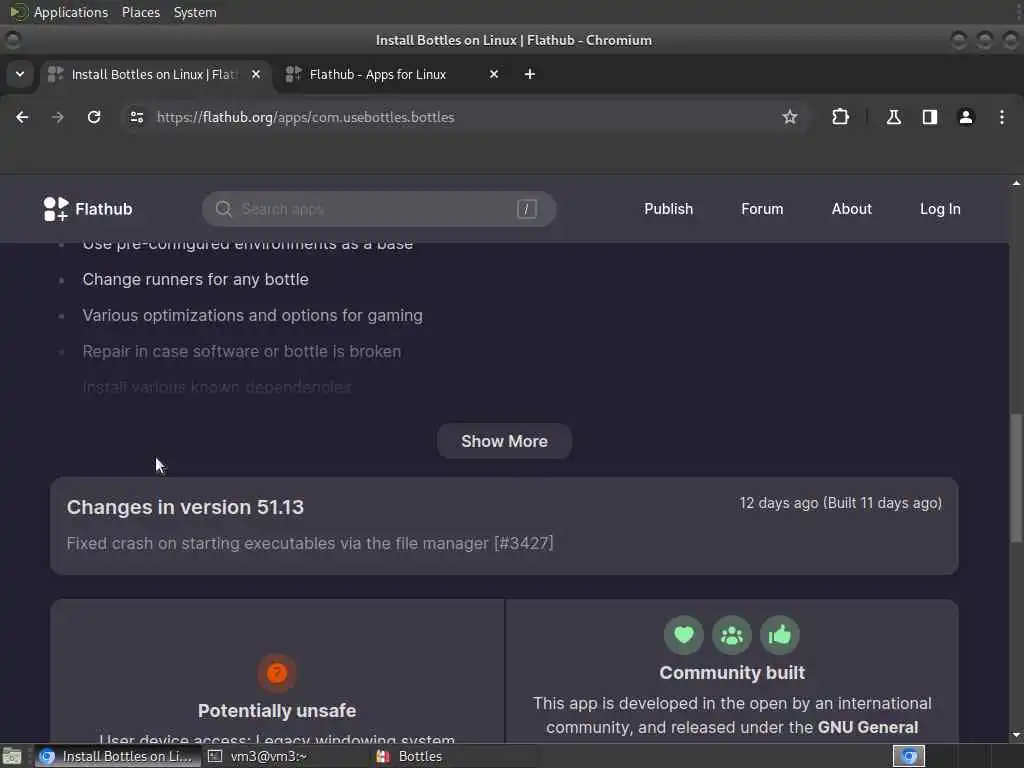The height and width of the screenshot is (768, 1024).
Task: Expand the Changes in version 51.13 card
Action: [504, 526]
